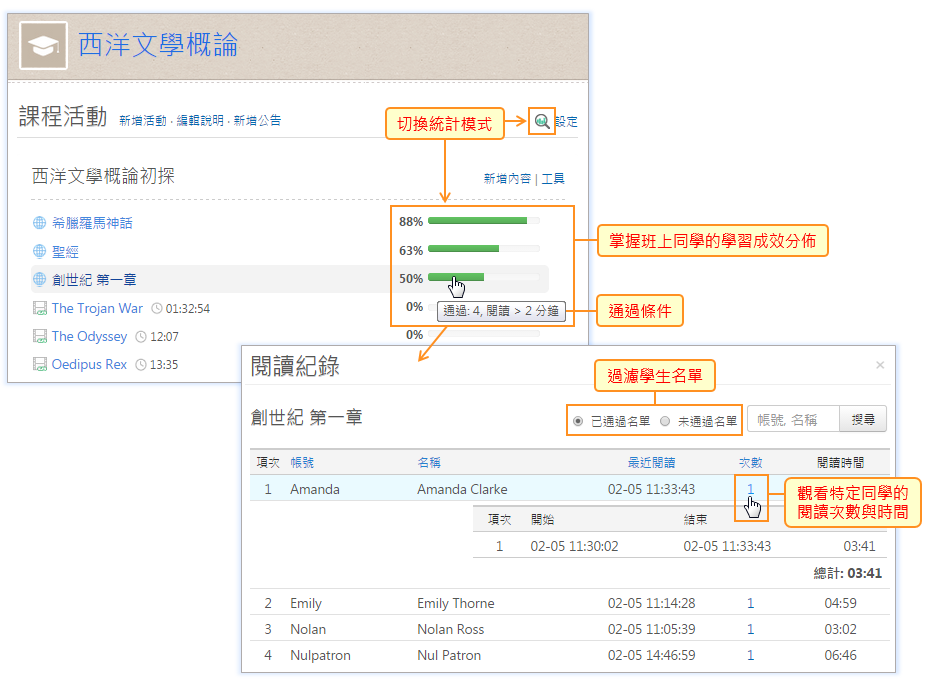Click video icon beside The Odyssey
The width and height of the screenshot is (925, 682).
[x=40, y=336]
